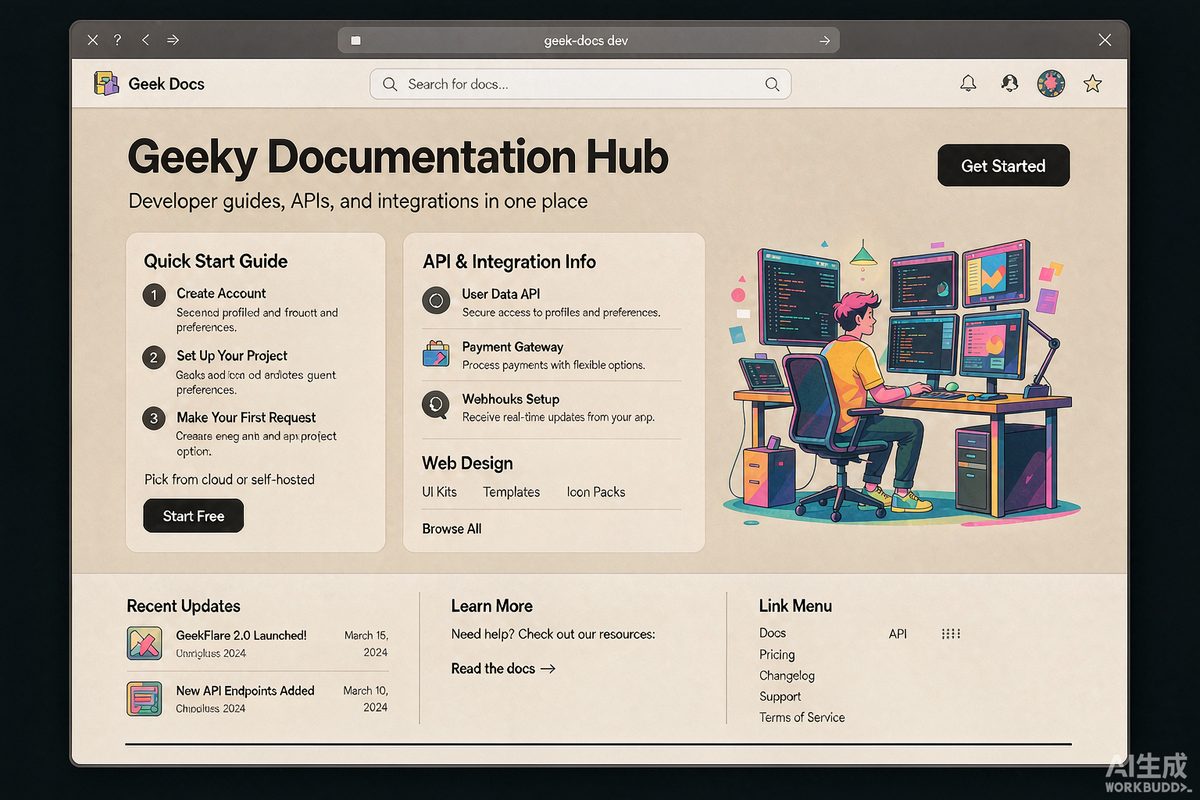Screen dimensions: 1200x800
Task: Select Changelog in the Link Menu
Action: coord(787,675)
